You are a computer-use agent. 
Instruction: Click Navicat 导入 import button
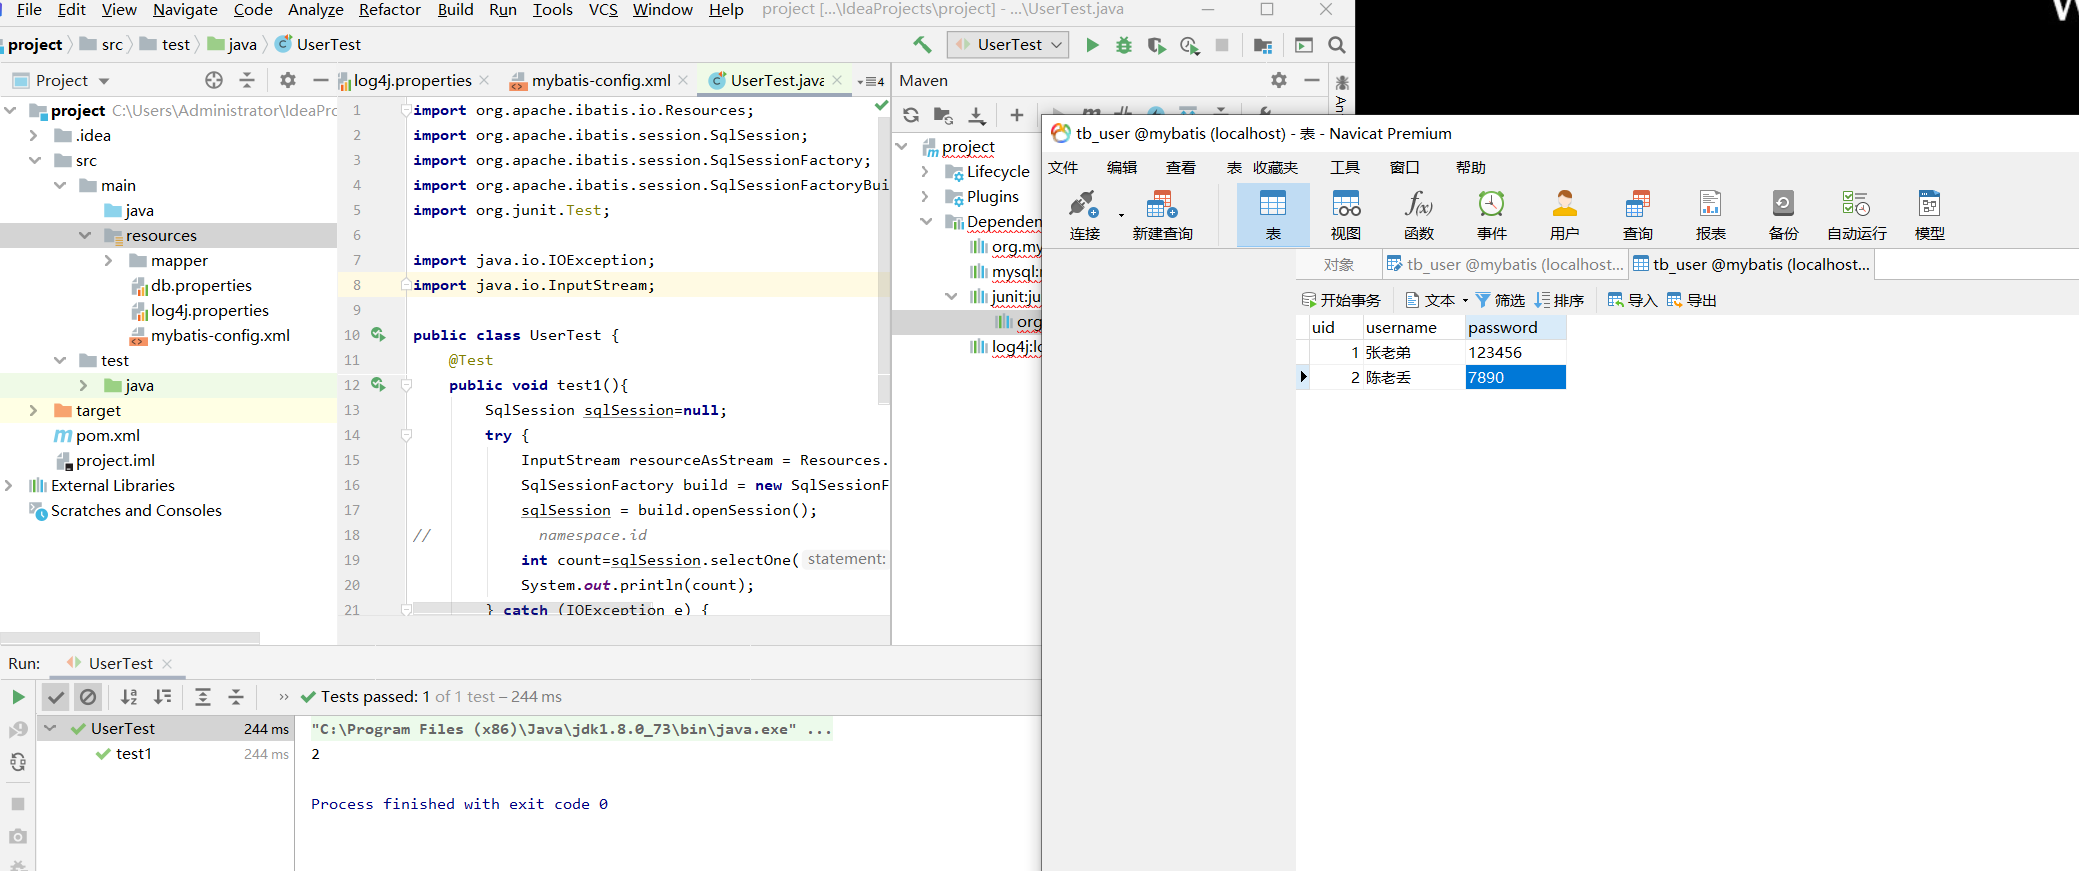tap(1632, 300)
